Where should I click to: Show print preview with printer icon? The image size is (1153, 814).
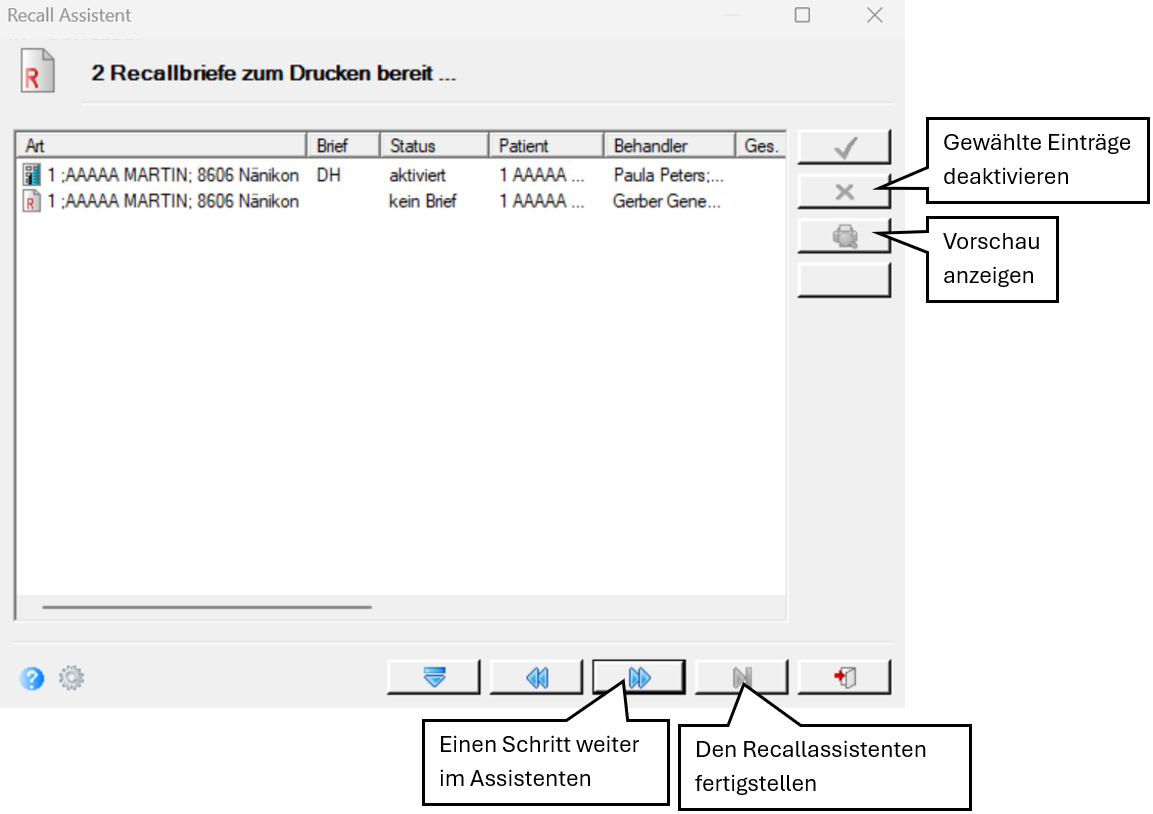[844, 237]
